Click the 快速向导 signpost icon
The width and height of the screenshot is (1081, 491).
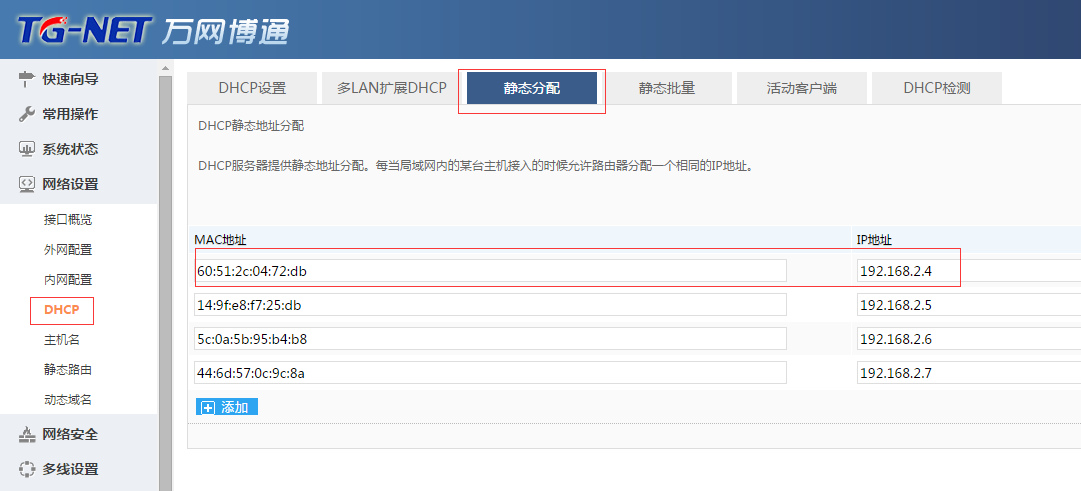[27, 79]
